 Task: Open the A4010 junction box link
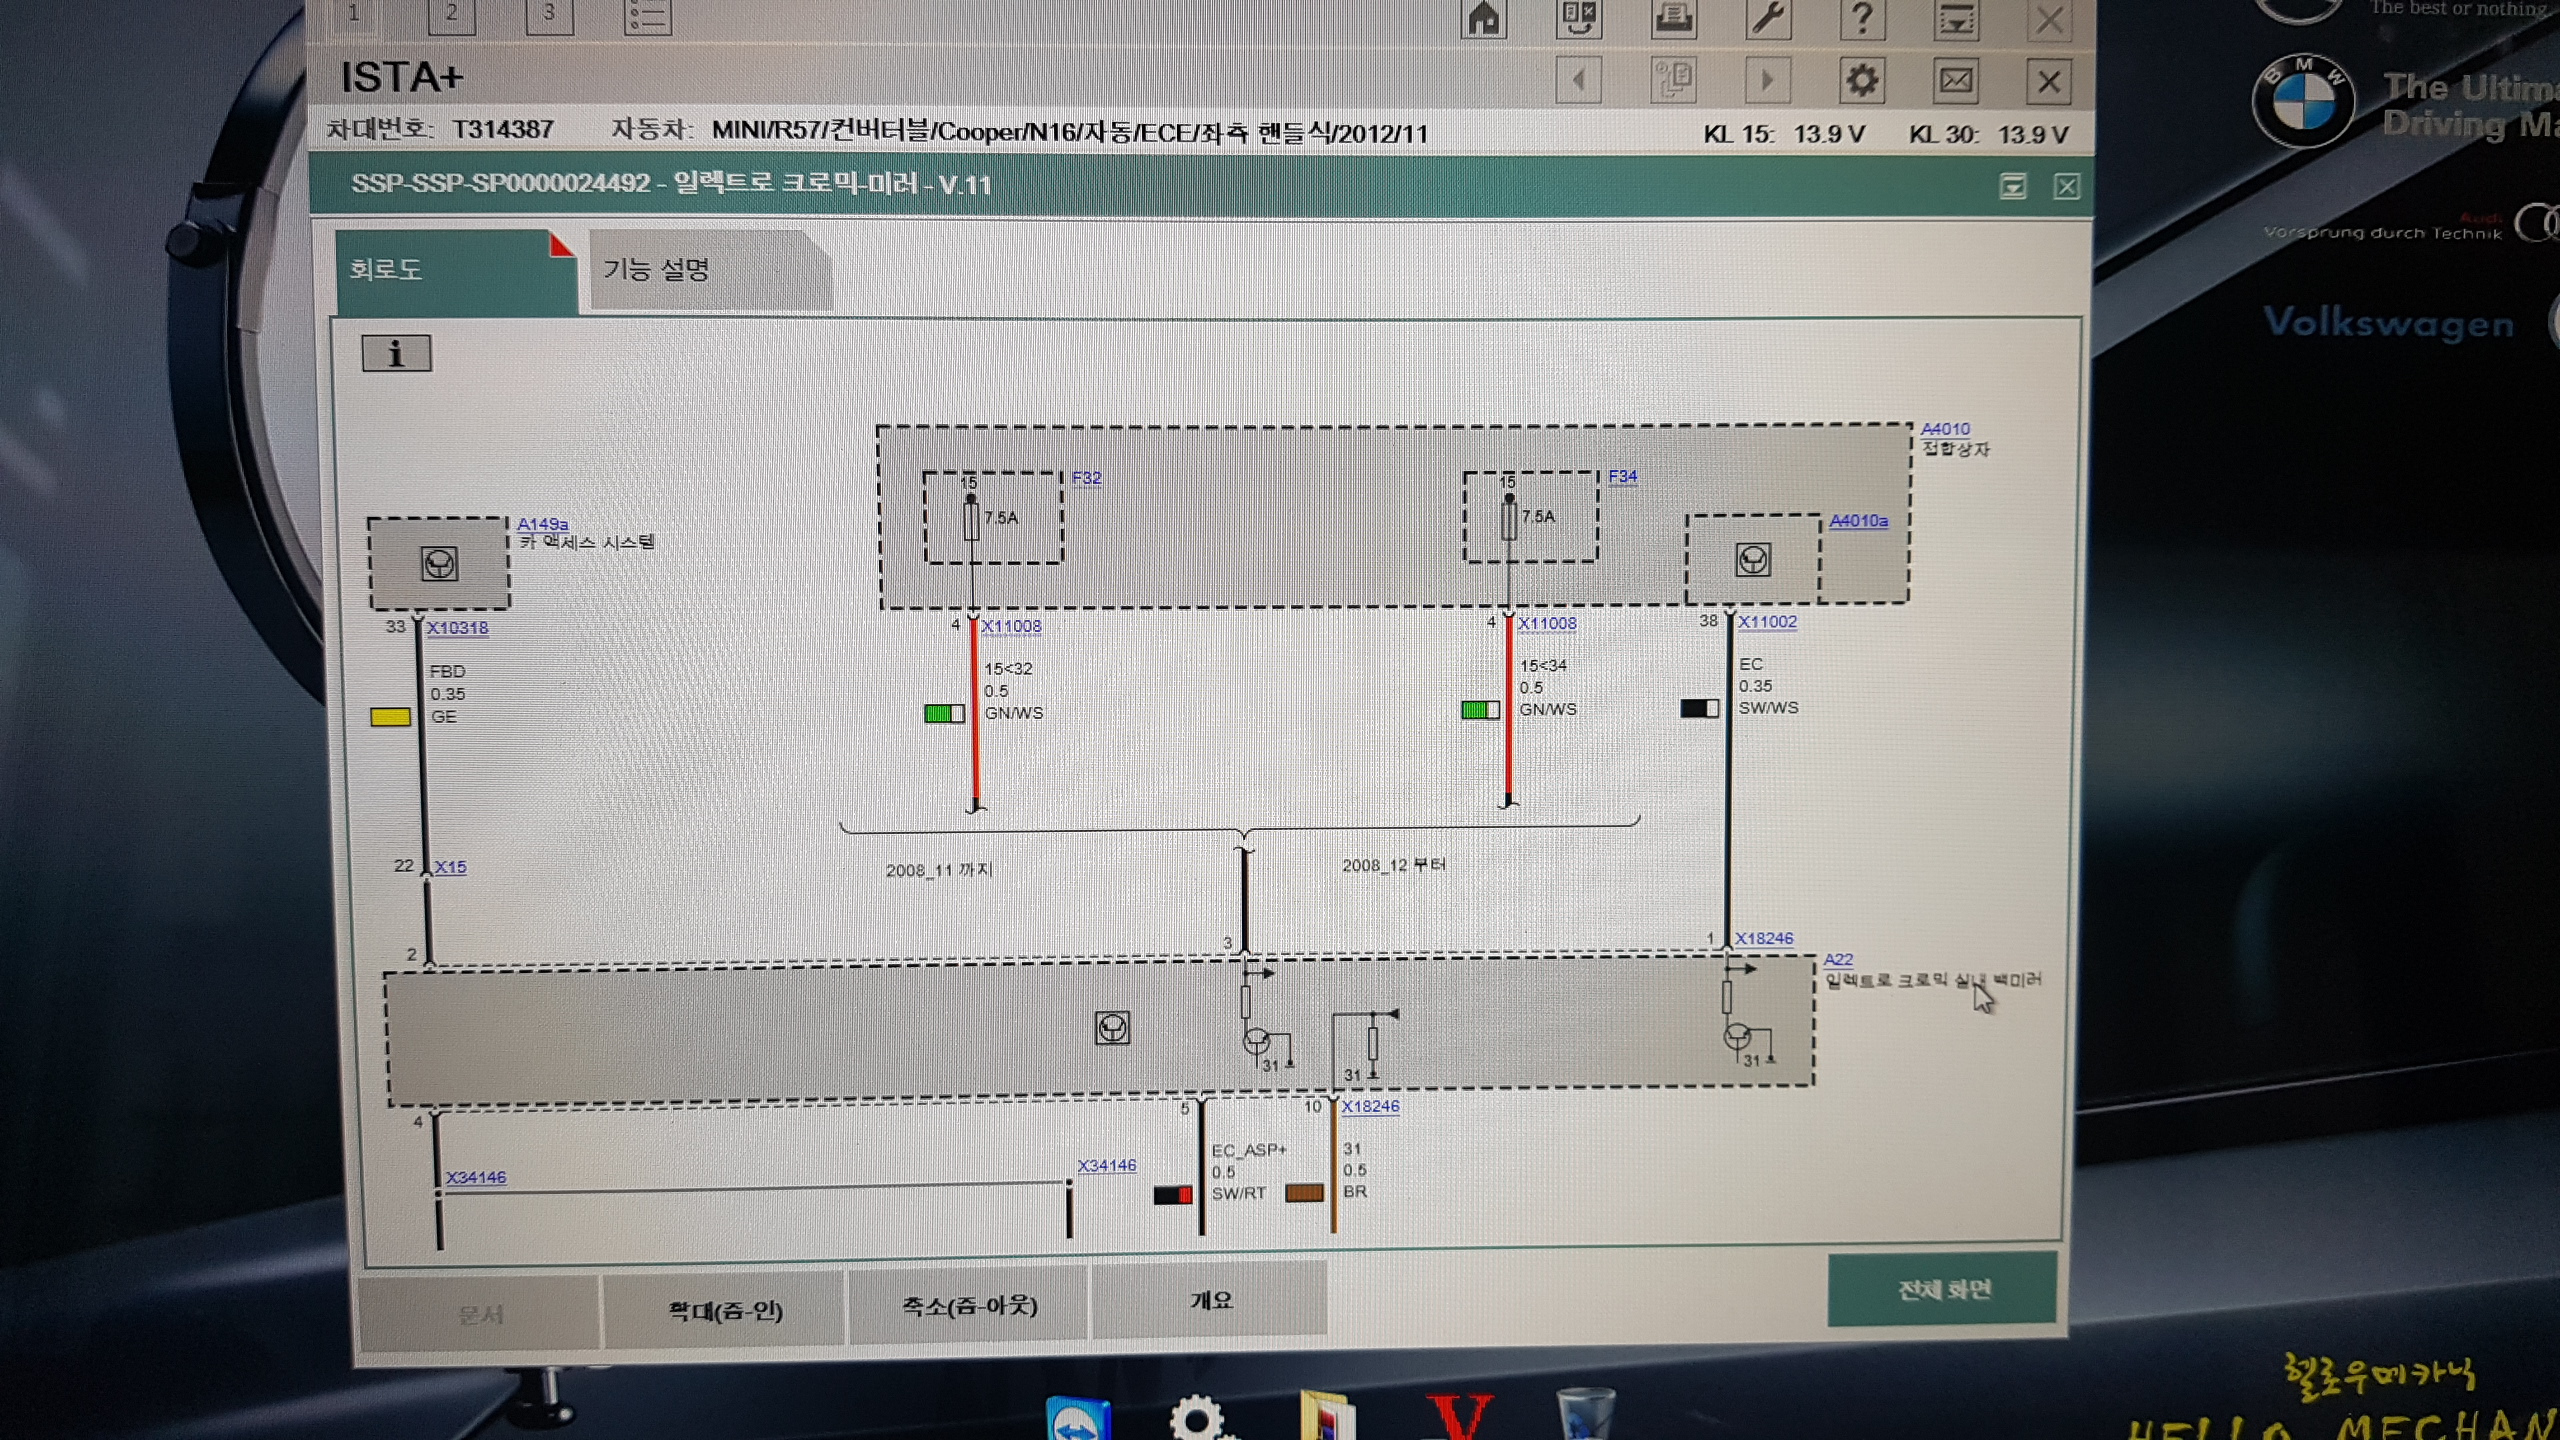[1944, 428]
